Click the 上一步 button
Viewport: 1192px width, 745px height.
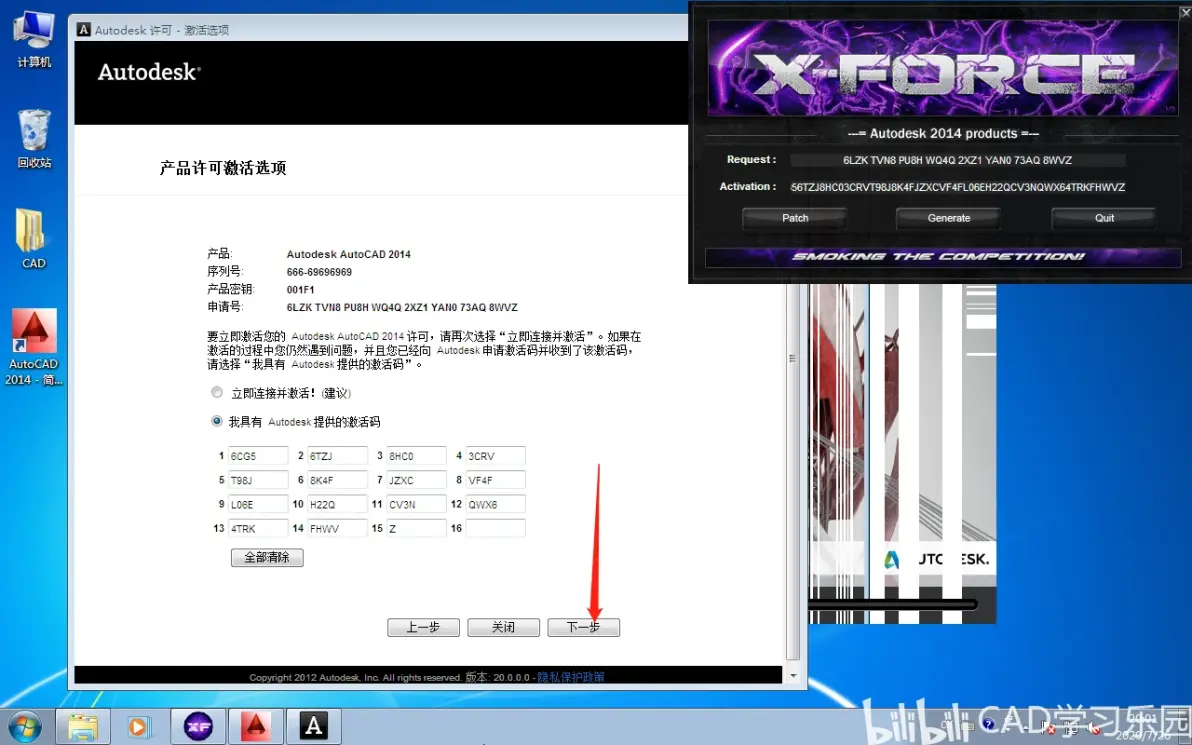pos(423,627)
